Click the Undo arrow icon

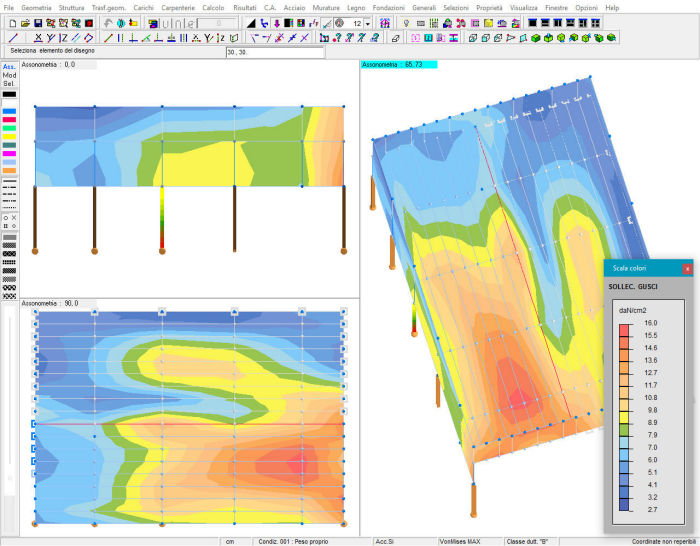[x=108, y=22]
